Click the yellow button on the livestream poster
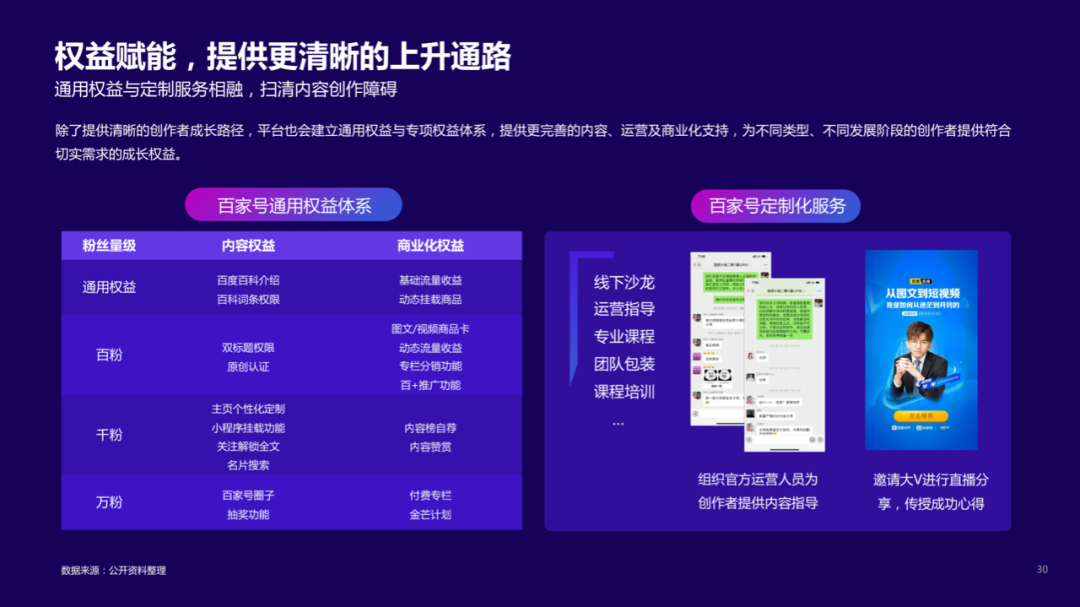 921,416
